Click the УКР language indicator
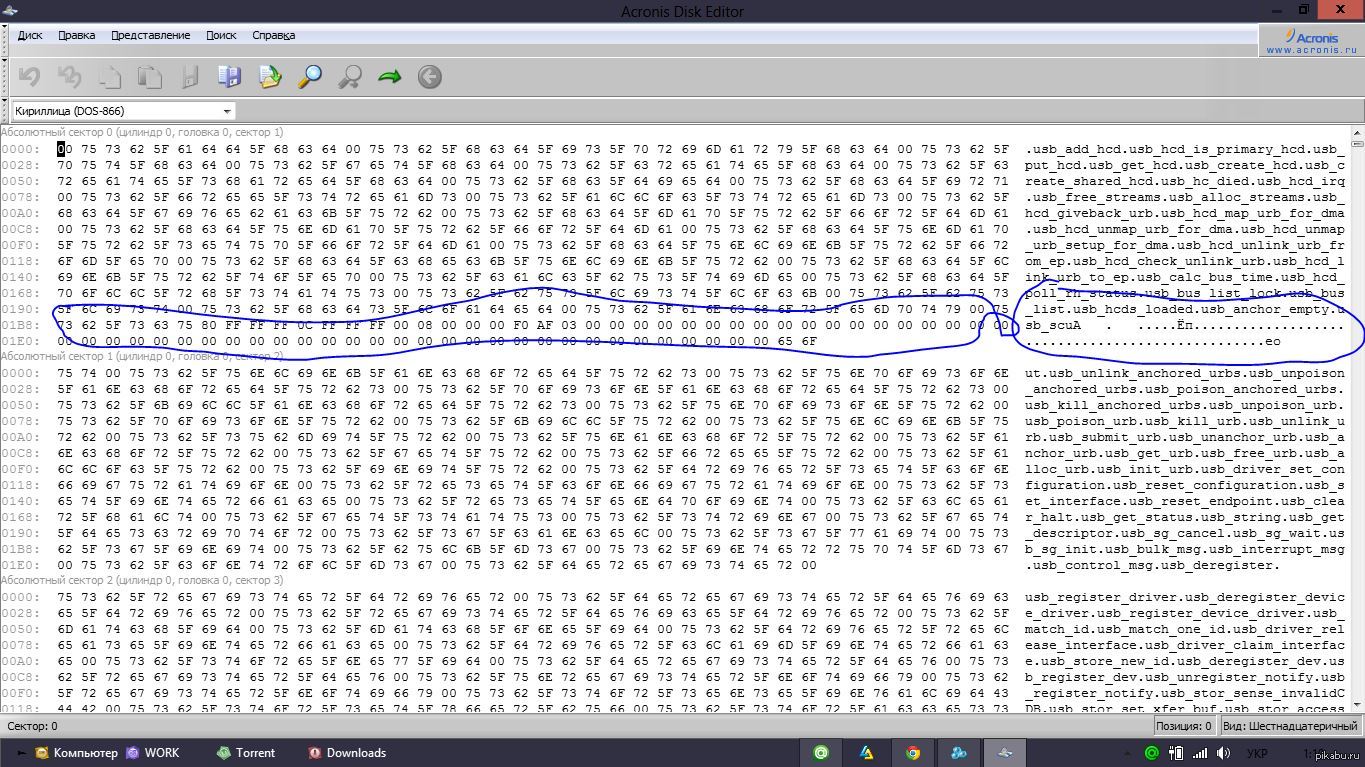The image size is (1365, 767). [x=1258, y=753]
